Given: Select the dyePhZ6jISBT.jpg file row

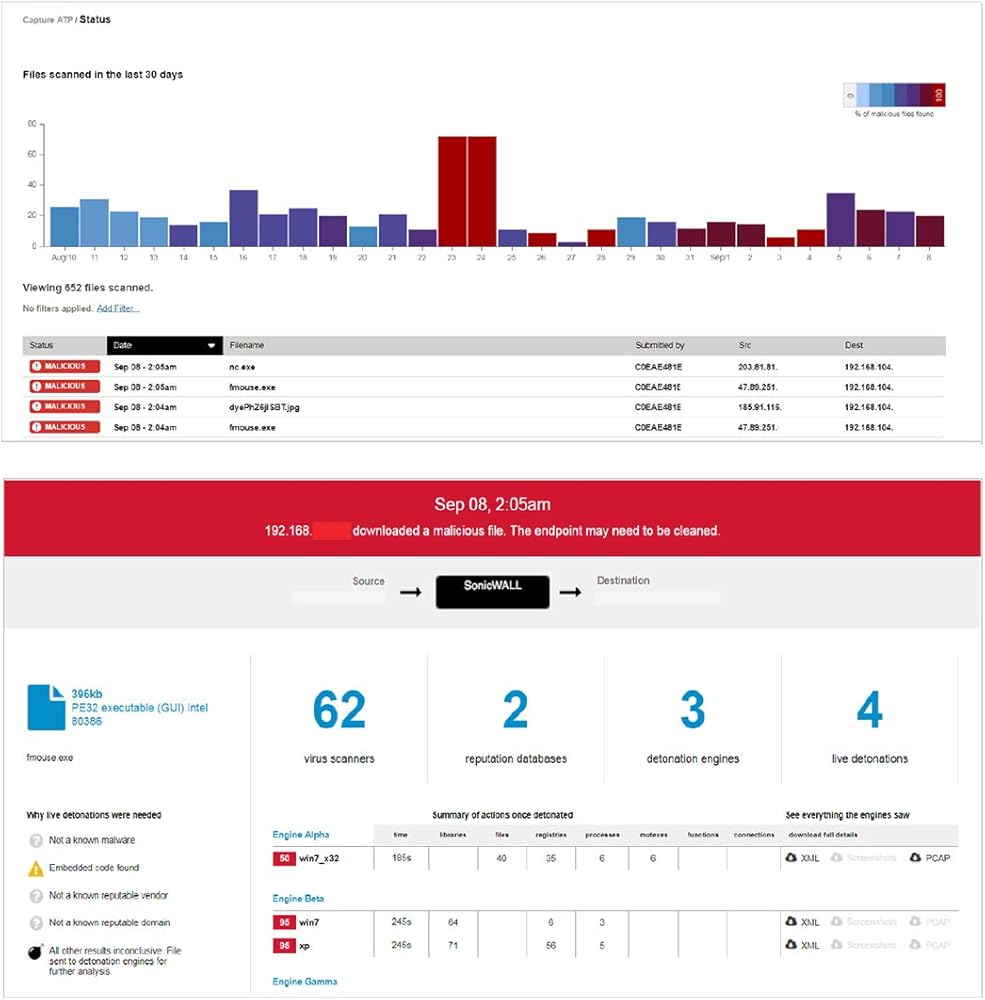Looking at the screenshot, I should (x=266, y=407).
